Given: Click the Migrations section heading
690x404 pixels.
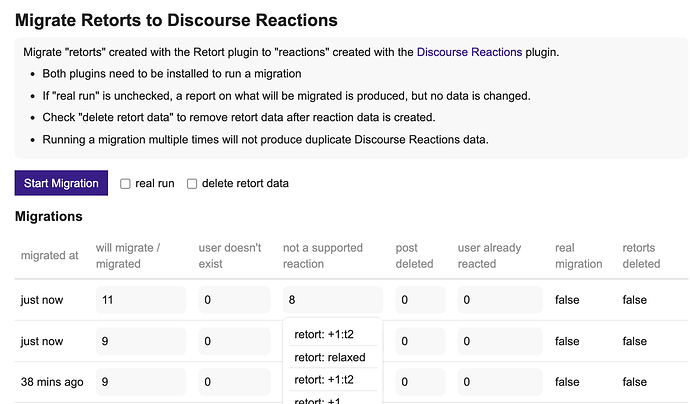Looking at the screenshot, I should pyautogui.click(x=48, y=217).
